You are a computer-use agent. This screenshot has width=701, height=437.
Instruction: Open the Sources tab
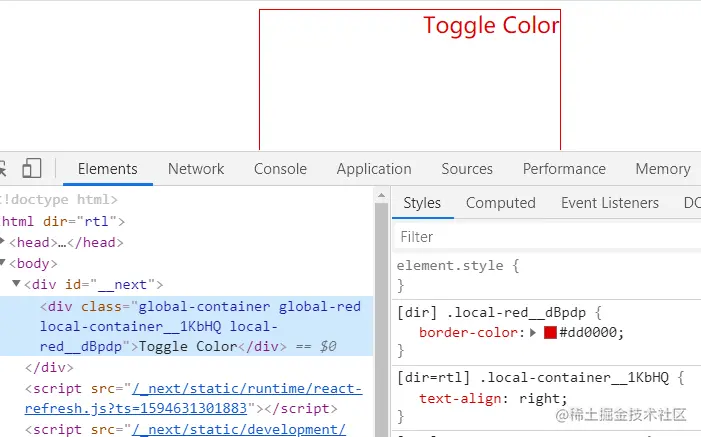pos(467,169)
